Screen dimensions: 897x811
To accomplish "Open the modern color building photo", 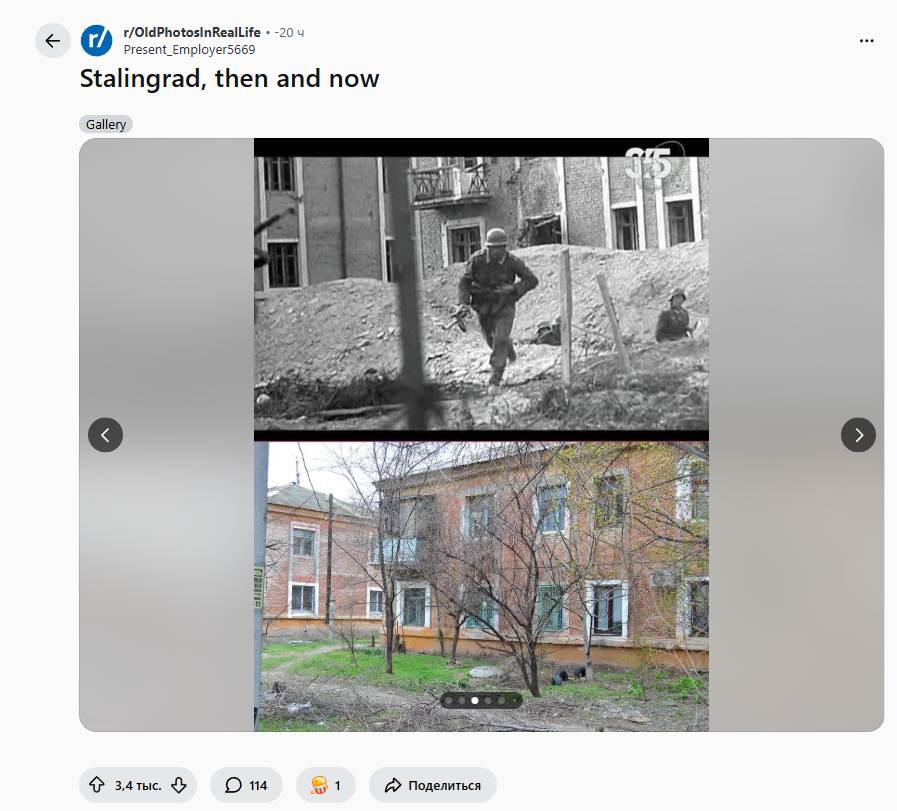I will click(481, 586).
